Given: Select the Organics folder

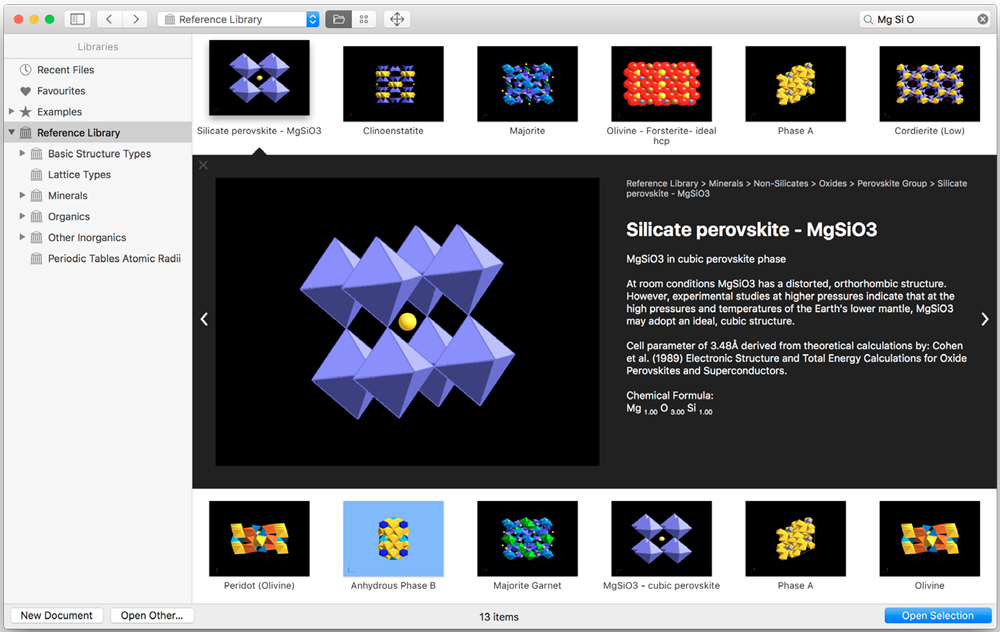Looking at the screenshot, I should tap(69, 217).
